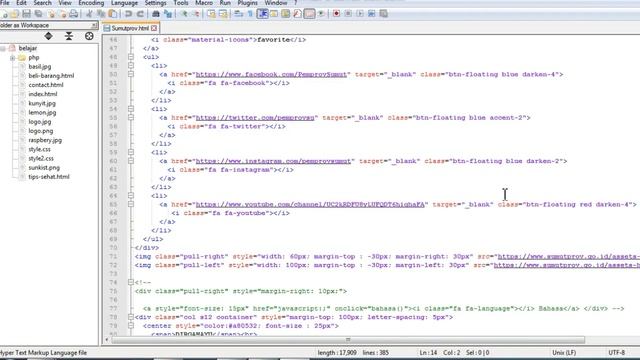640x360 pixels.
Task: Collapse the li block at line 49
Action: click(131, 65)
